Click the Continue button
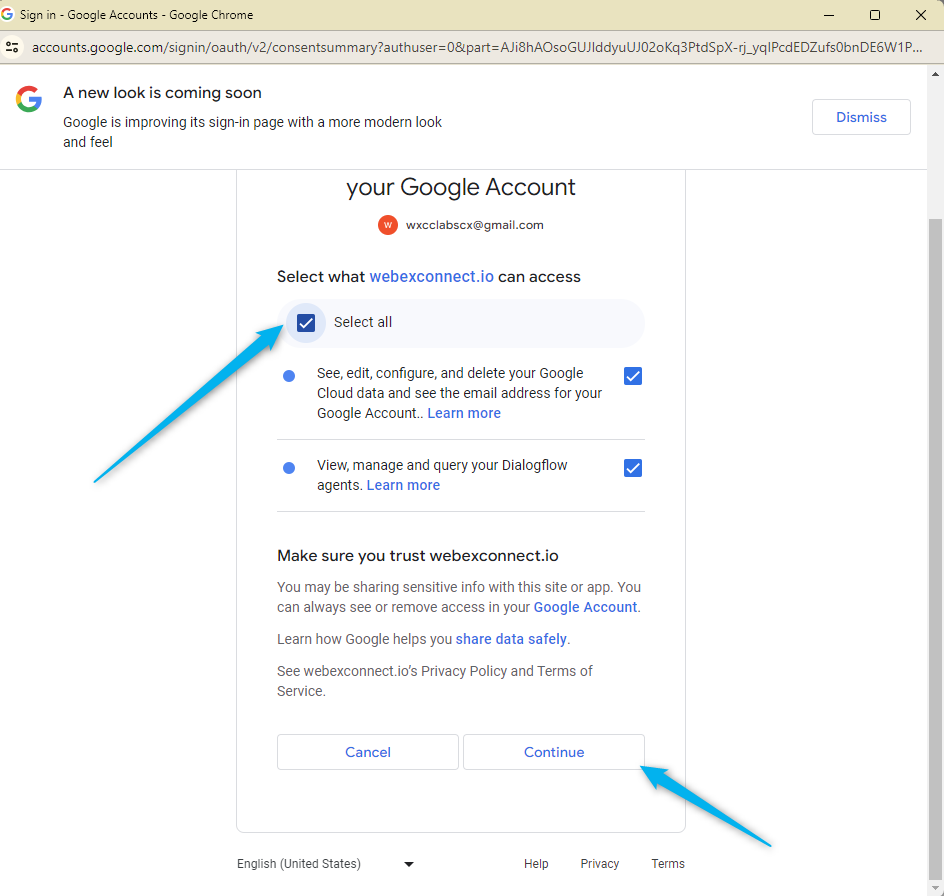 [554, 752]
